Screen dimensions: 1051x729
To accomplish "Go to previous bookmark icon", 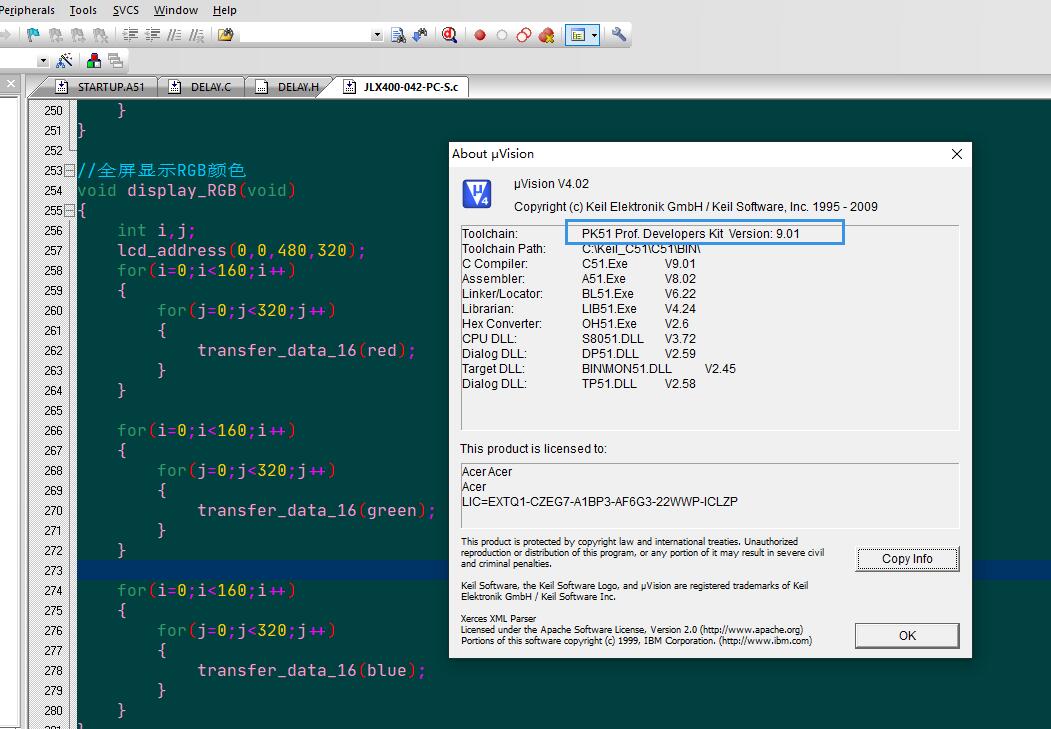I will coord(56,35).
